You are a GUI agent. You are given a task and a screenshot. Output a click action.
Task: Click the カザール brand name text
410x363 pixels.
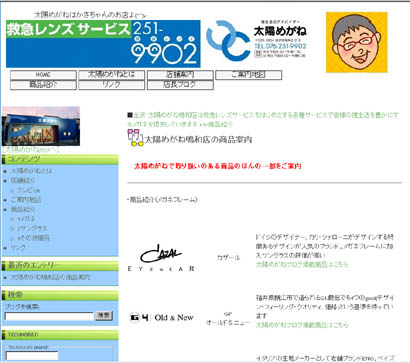click(x=228, y=258)
